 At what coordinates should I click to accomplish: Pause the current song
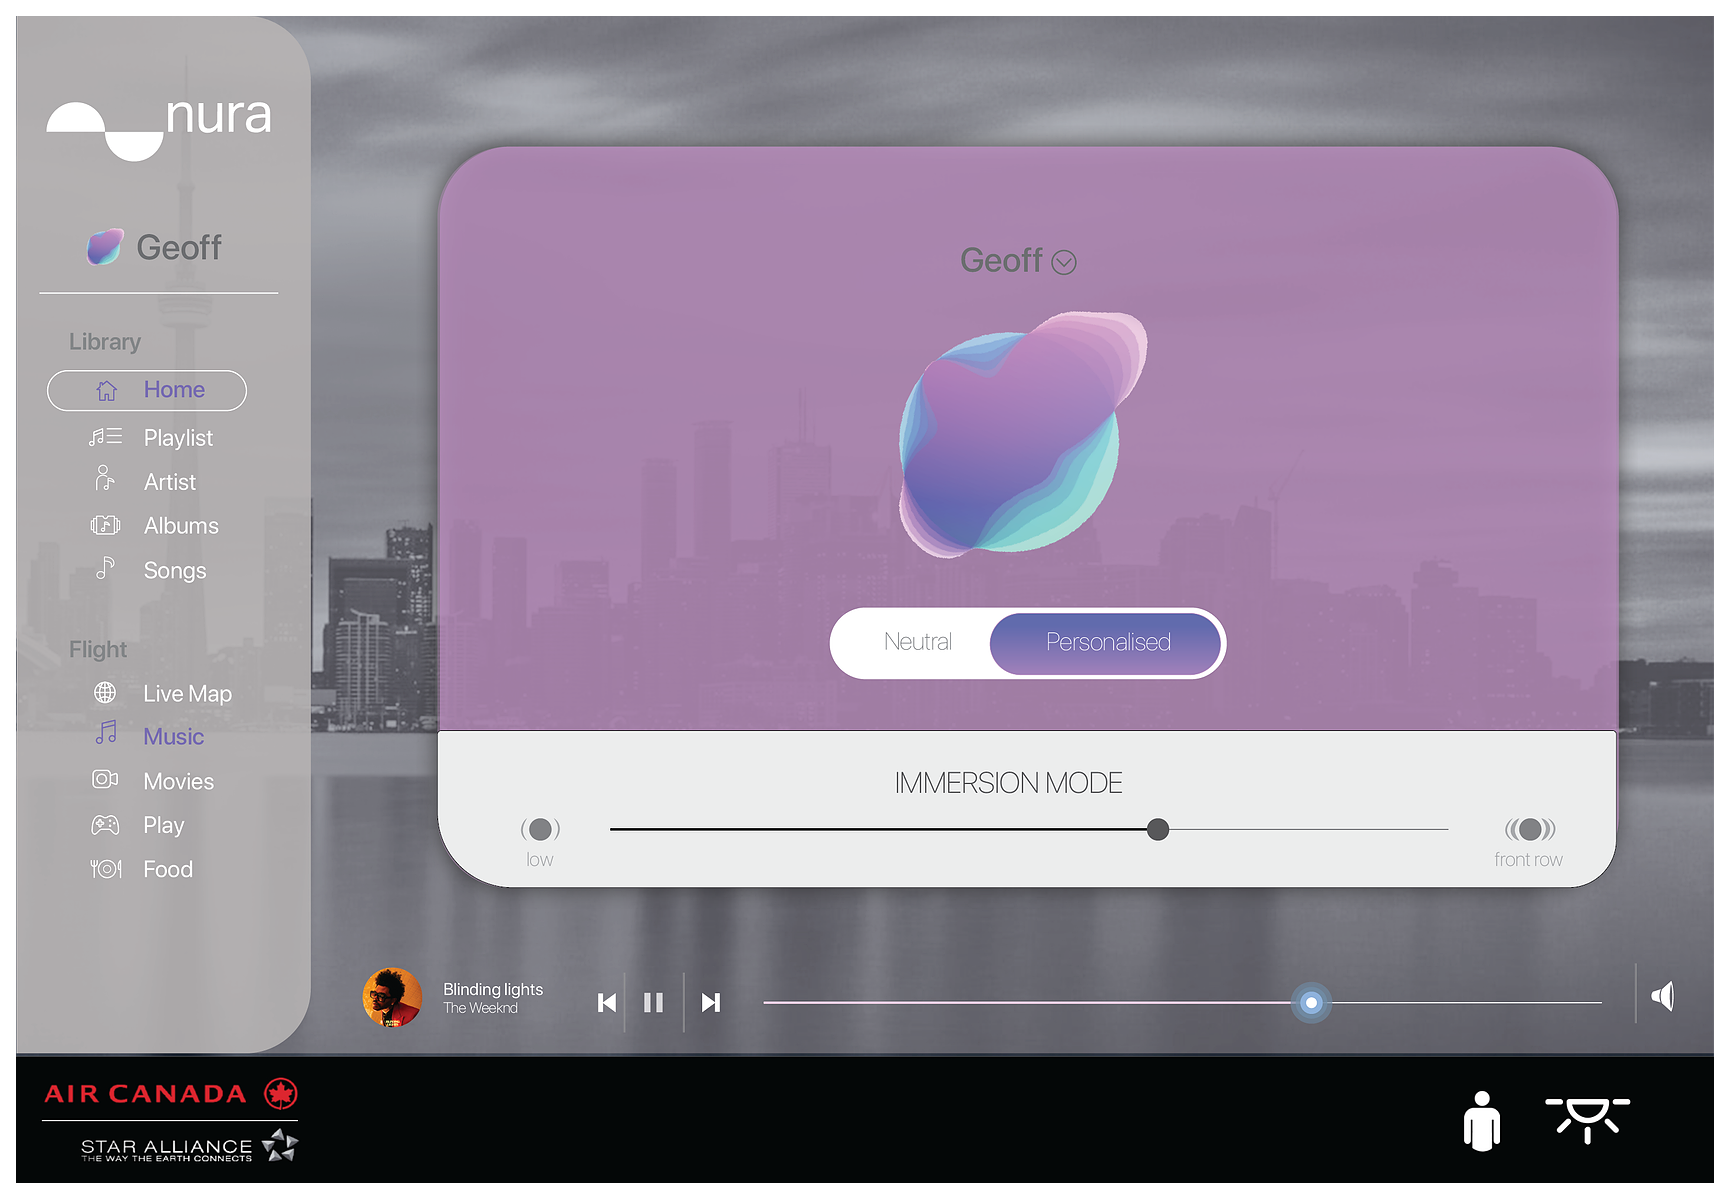click(654, 1003)
